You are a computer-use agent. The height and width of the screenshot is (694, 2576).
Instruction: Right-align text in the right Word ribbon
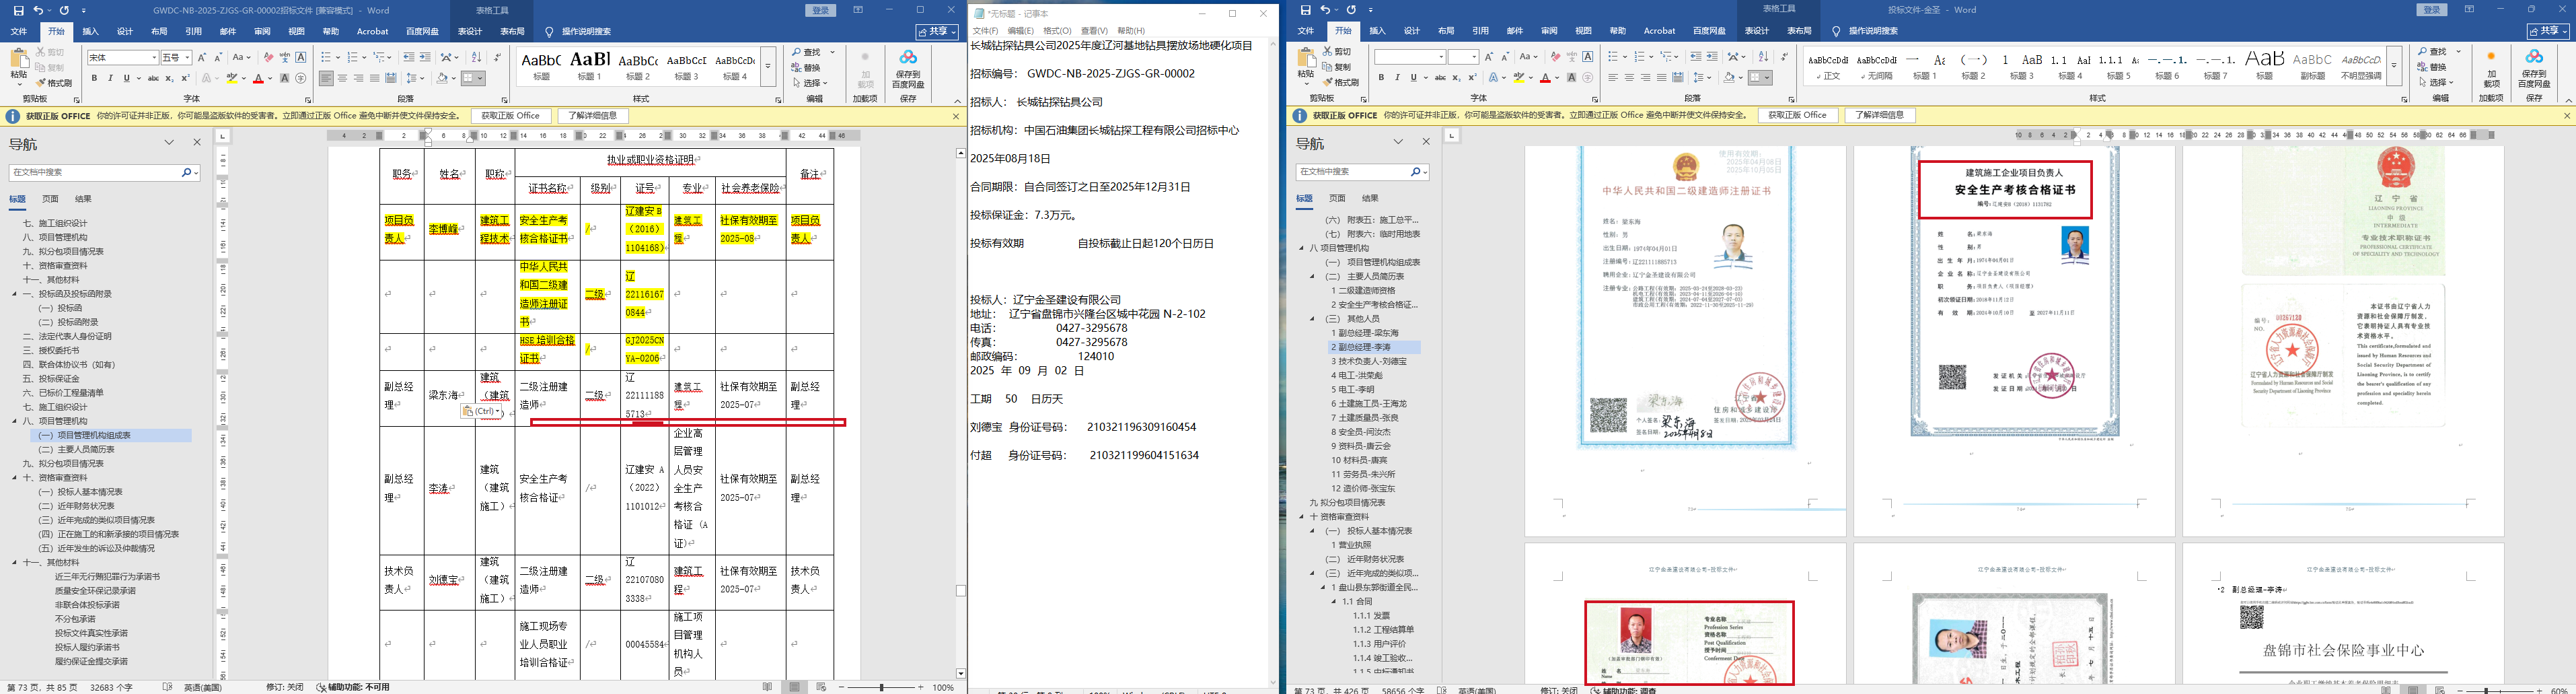click(x=1645, y=78)
